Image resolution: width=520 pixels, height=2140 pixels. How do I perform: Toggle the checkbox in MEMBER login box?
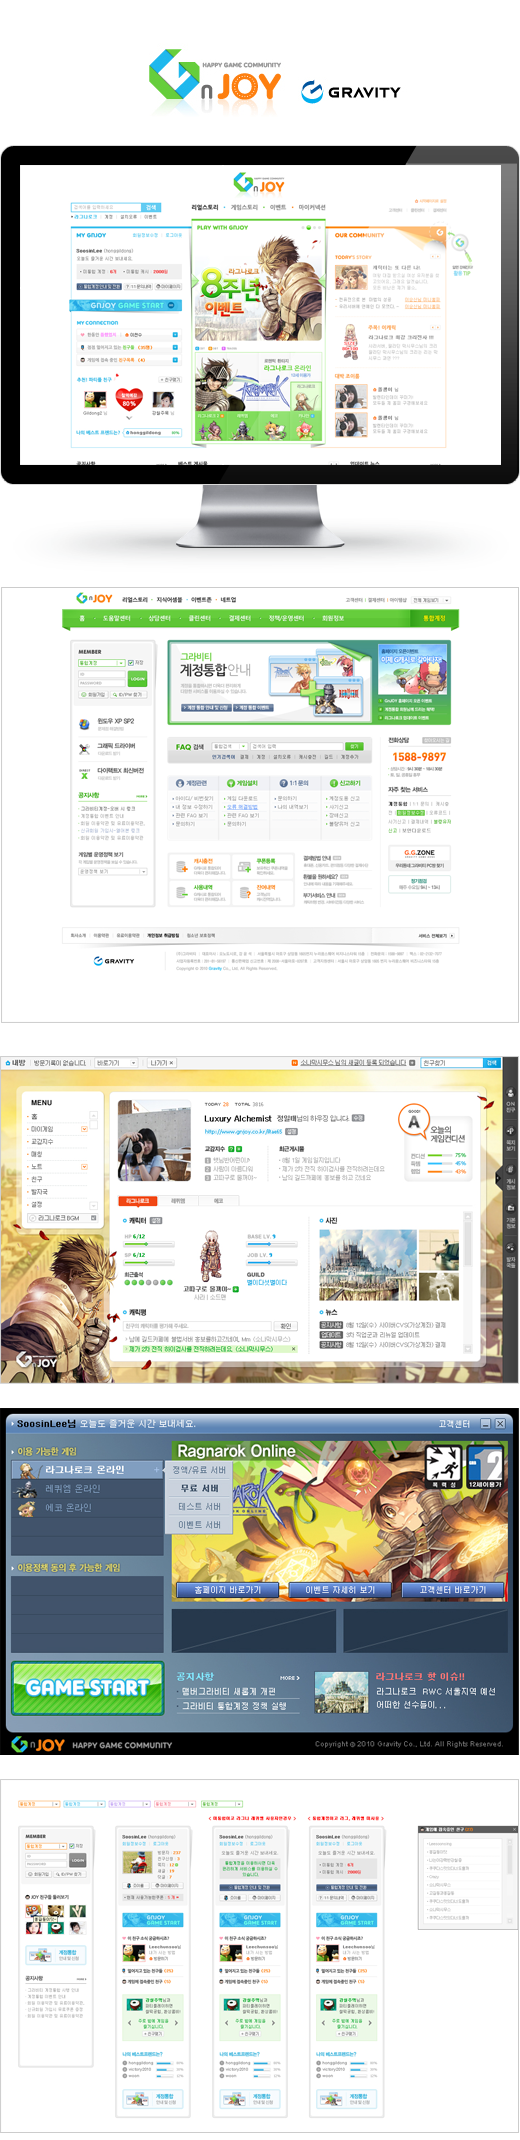(130, 662)
